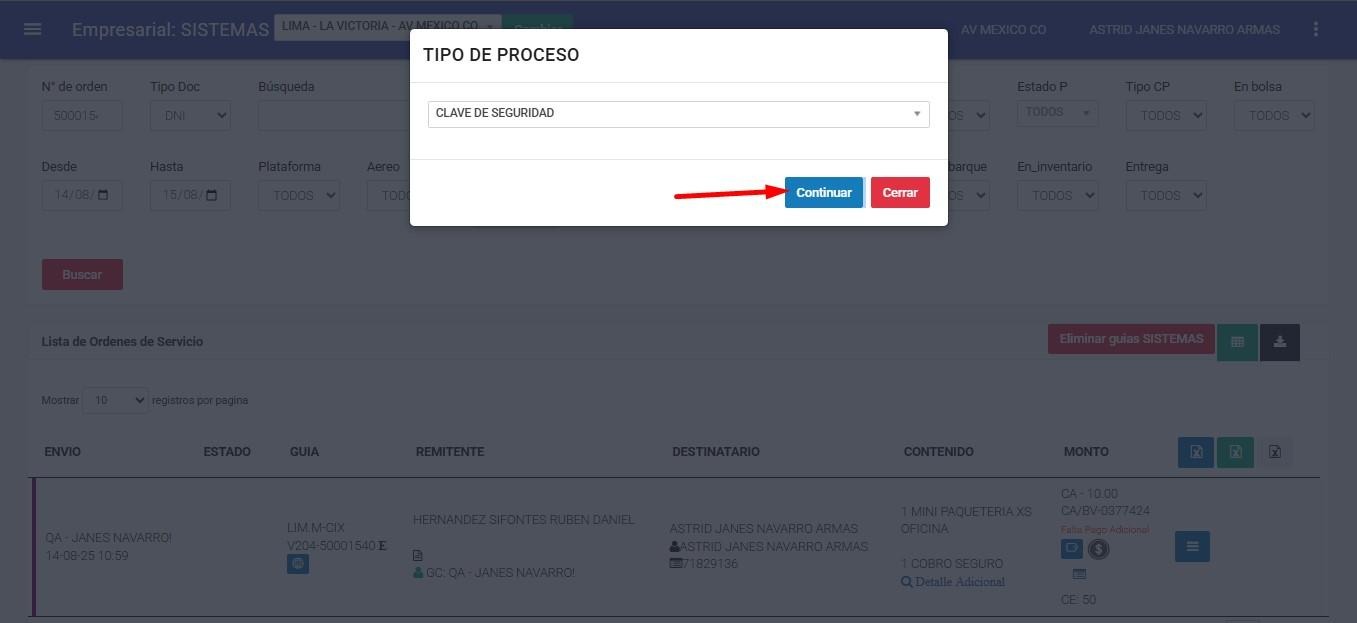The image size is (1357, 623).
Task: Click the Buscar button
Action: (x=82, y=274)
